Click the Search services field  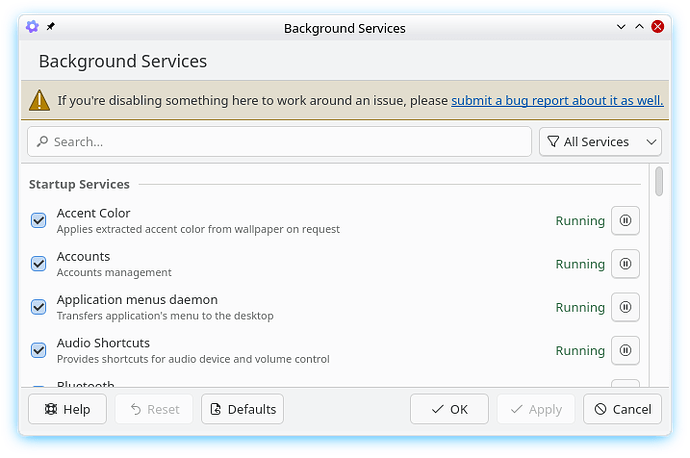pyautogui.click(x=280, y=142)
